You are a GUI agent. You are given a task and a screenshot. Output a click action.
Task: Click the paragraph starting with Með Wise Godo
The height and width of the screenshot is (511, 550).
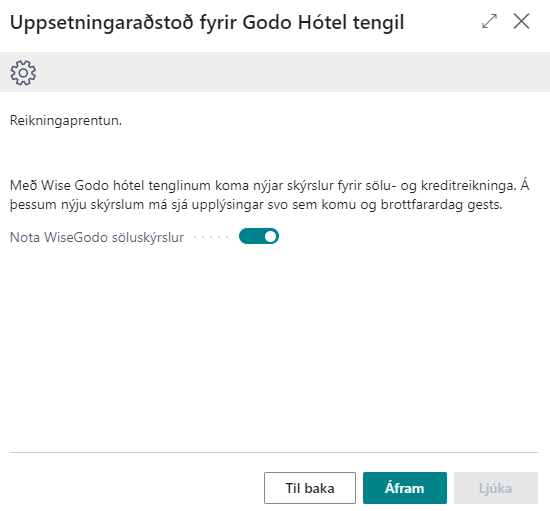pos(269,195)
